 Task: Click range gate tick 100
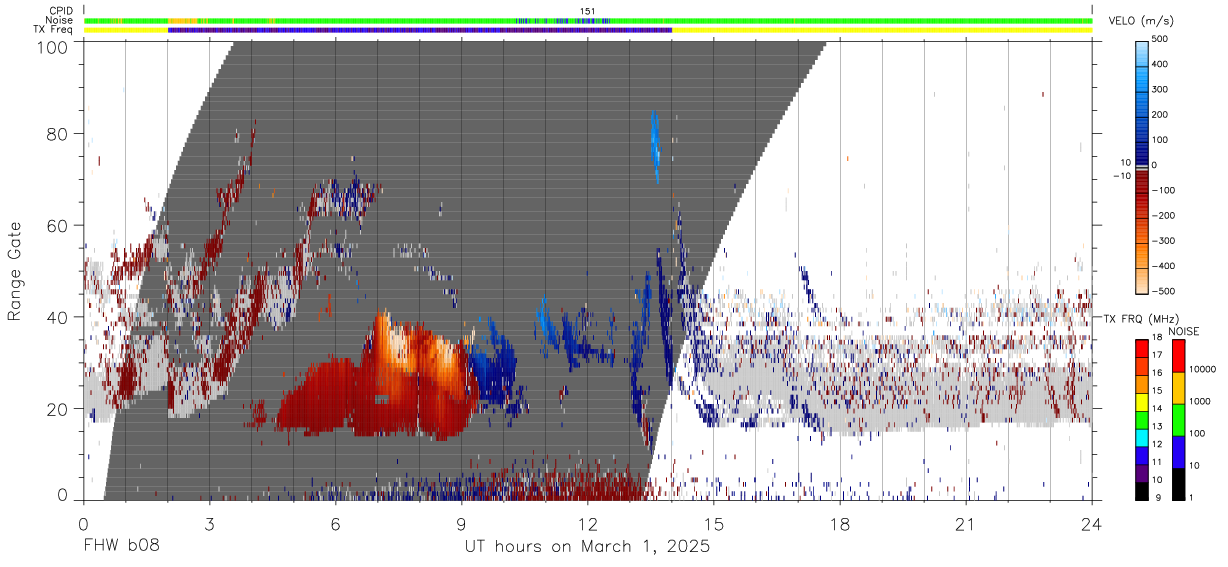[55, 47]
